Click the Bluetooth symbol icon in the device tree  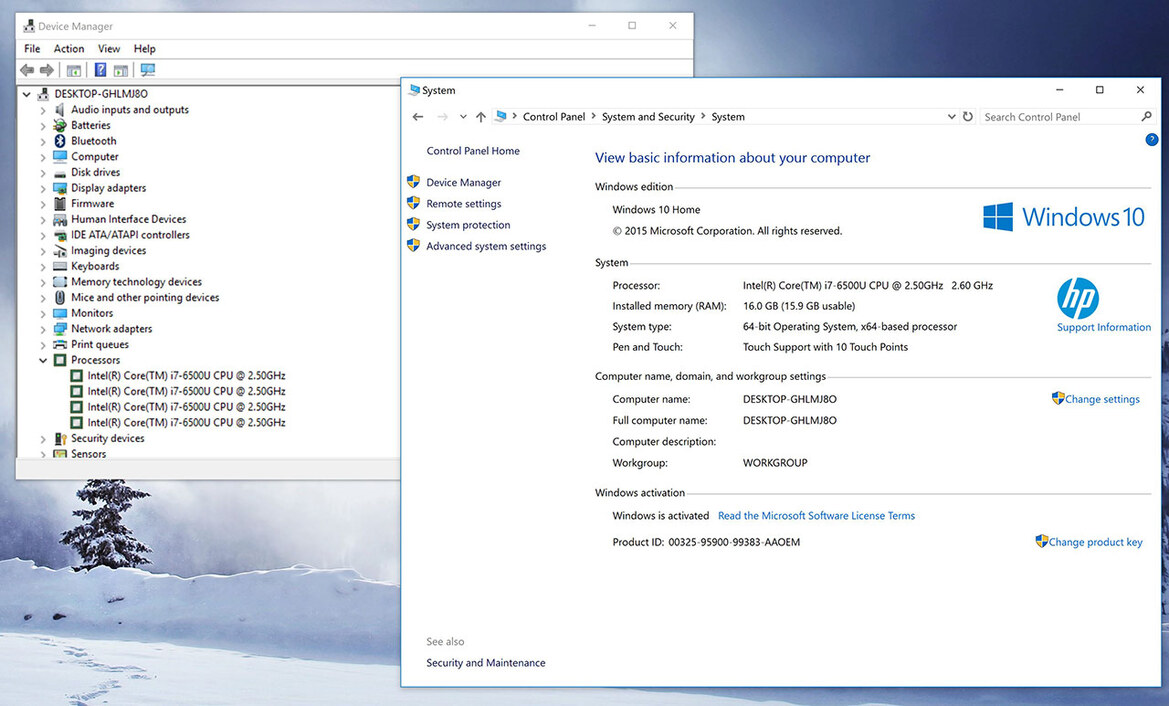60,141
